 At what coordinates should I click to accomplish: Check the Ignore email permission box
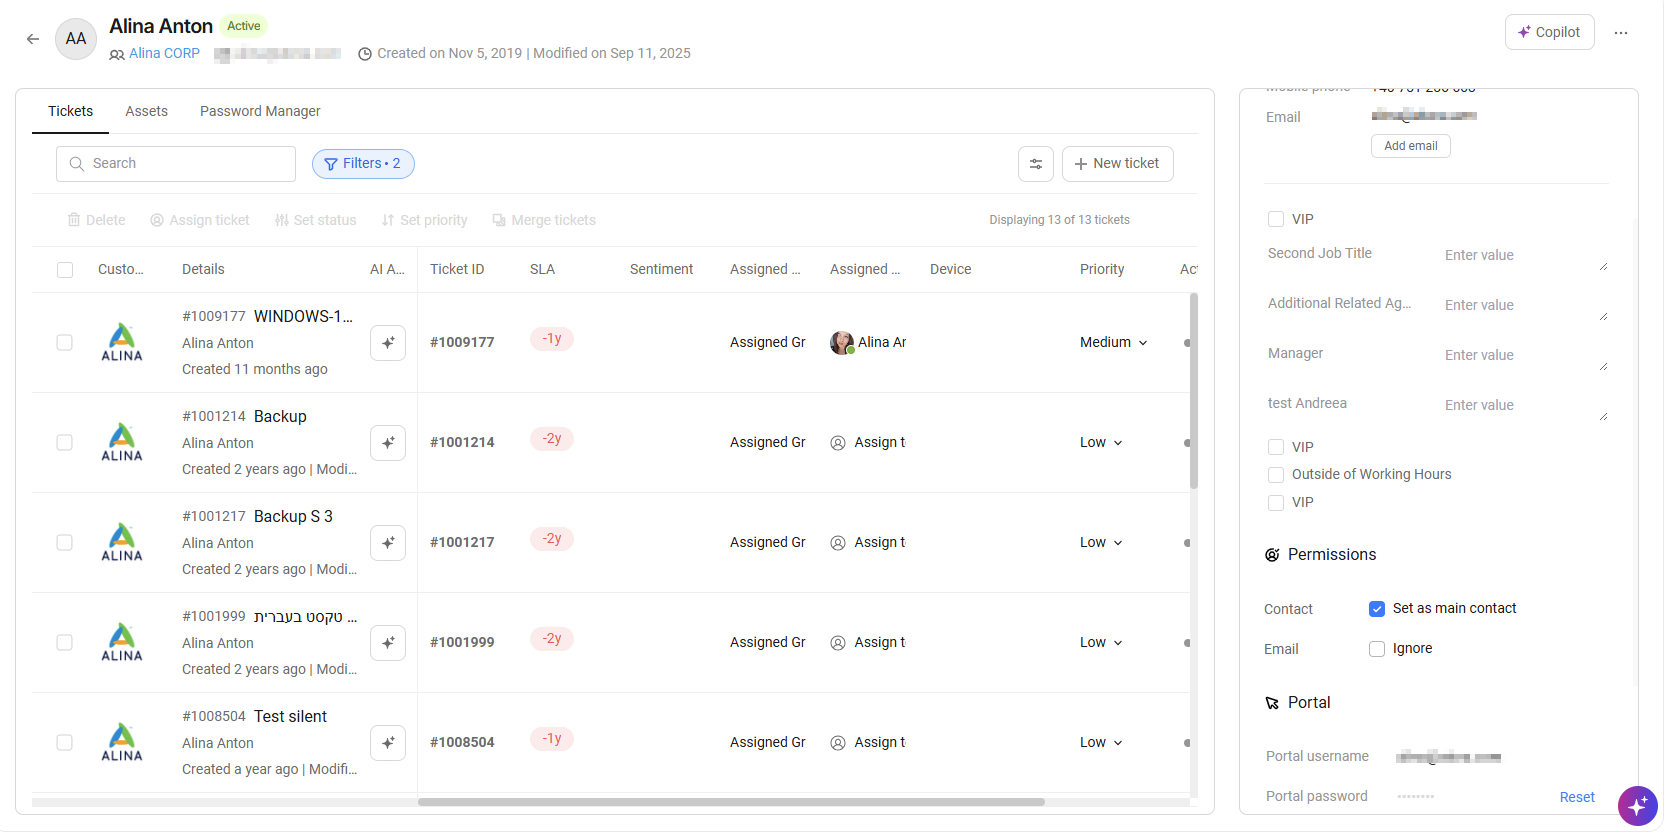1377,649
